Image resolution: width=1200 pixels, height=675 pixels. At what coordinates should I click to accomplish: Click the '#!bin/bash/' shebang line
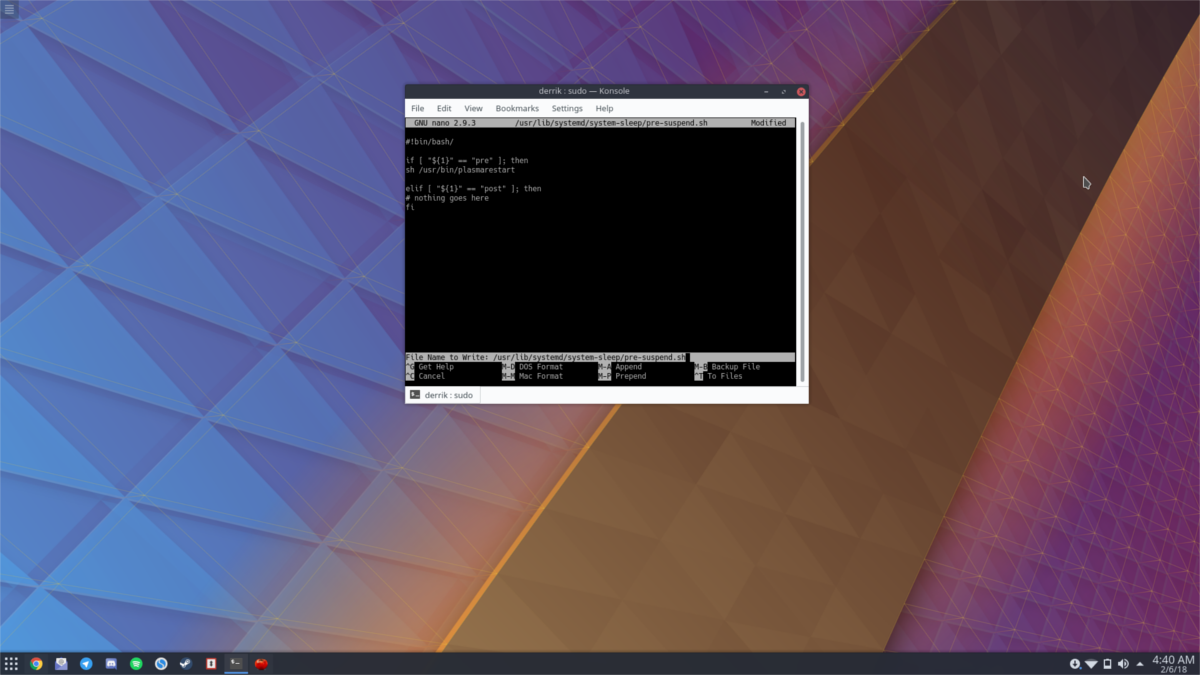pyautogui.click(x=430, y=142)
